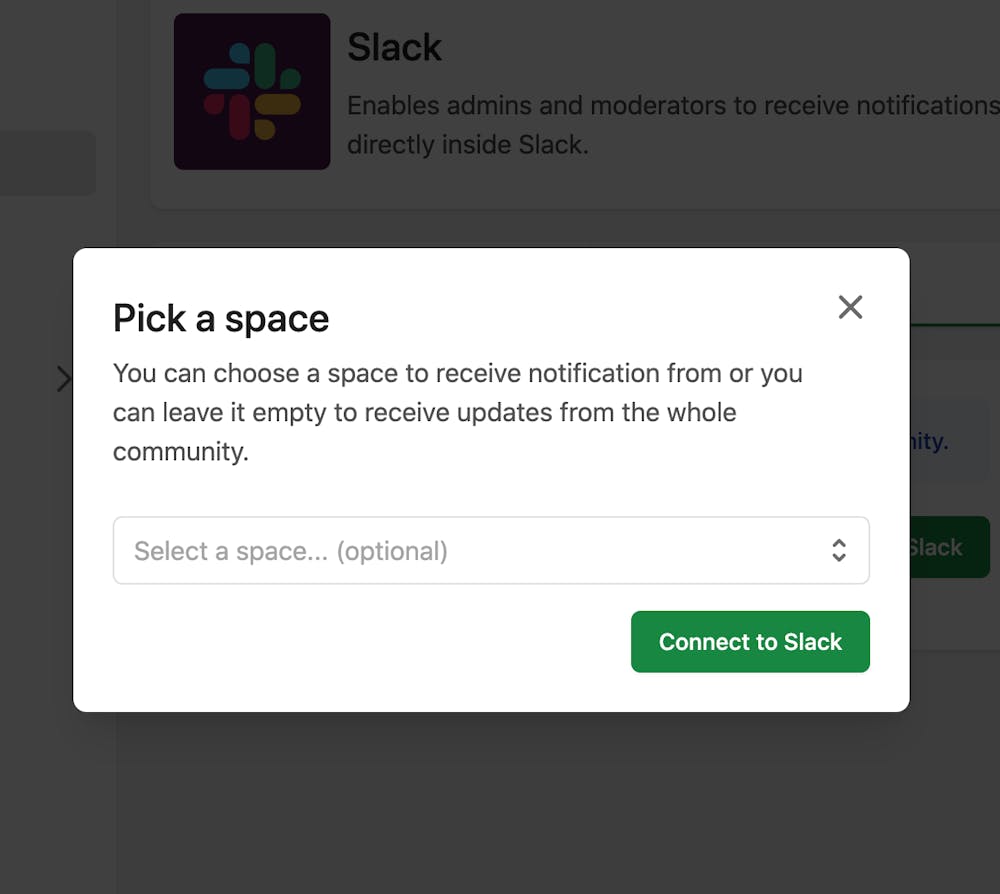Click the large "Slack" integration heading
The height and width of the screenshot is (894, 1000).
pyautogui.click(x=394, y=48)
